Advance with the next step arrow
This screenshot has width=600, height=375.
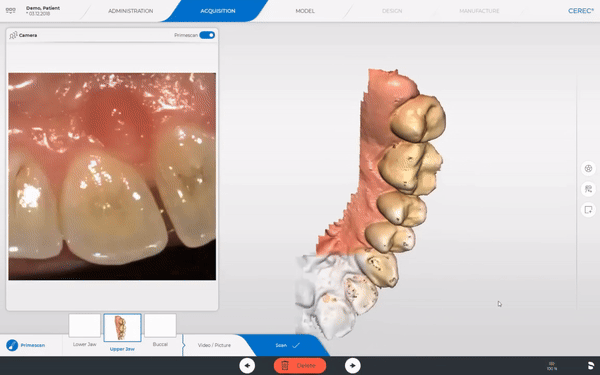tap(352, 365)
